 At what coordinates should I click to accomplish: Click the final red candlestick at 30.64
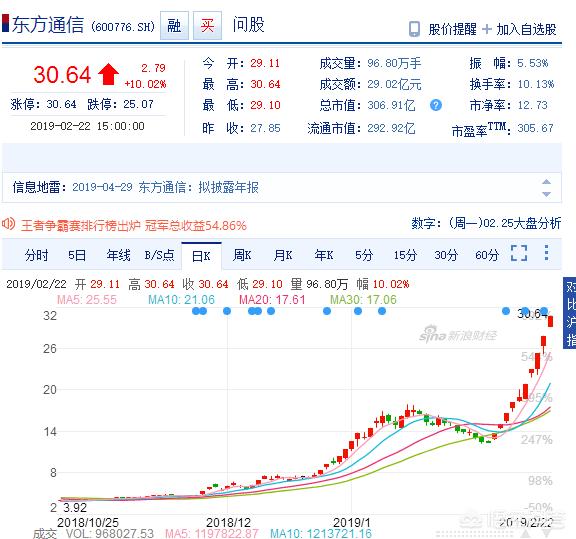550,321
